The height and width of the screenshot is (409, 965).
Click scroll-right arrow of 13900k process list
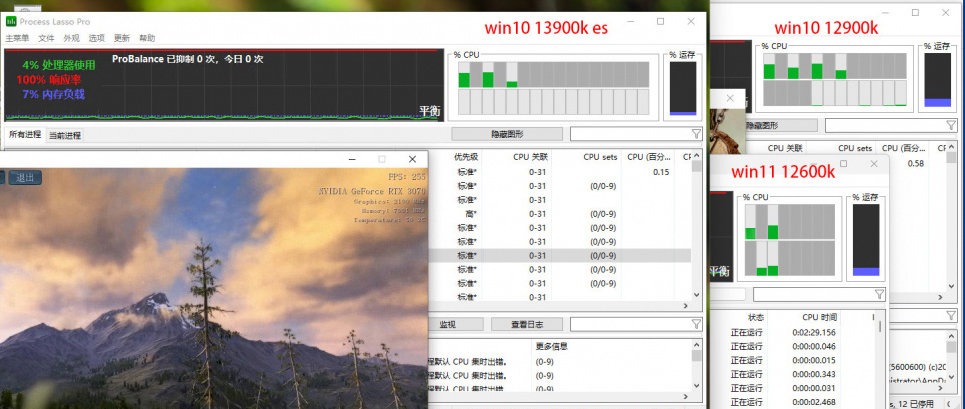point(685,306)
